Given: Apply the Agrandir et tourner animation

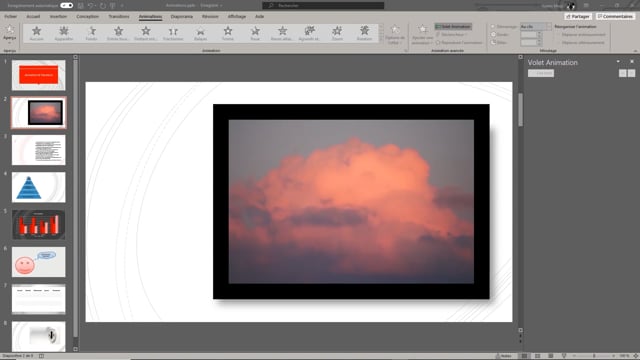Looking at the screenshot, I should tap(309, 33).
